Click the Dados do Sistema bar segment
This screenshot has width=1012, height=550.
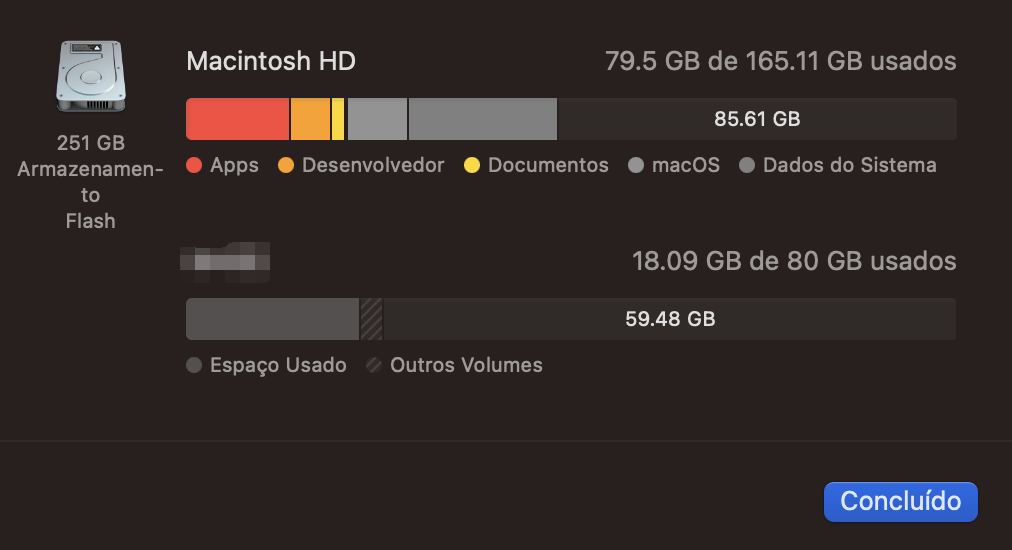tap(482, 119)
